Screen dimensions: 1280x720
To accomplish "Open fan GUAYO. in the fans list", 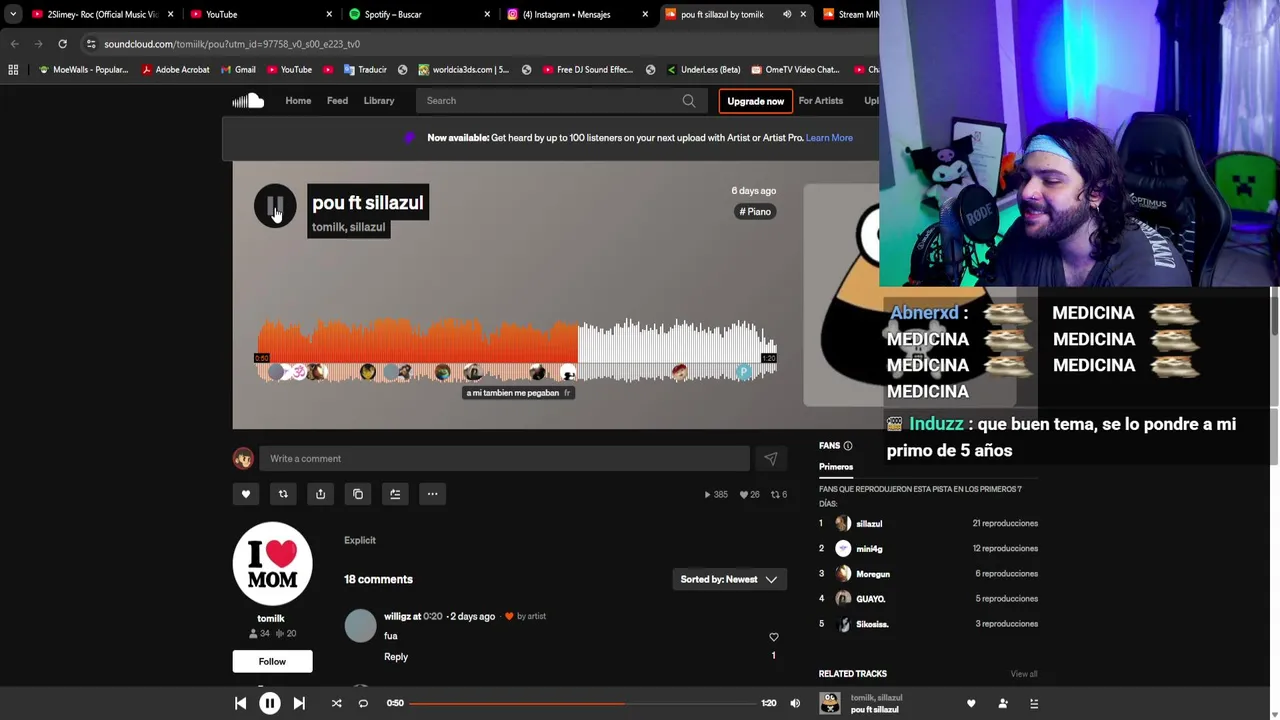I will [x=870, y=599].
